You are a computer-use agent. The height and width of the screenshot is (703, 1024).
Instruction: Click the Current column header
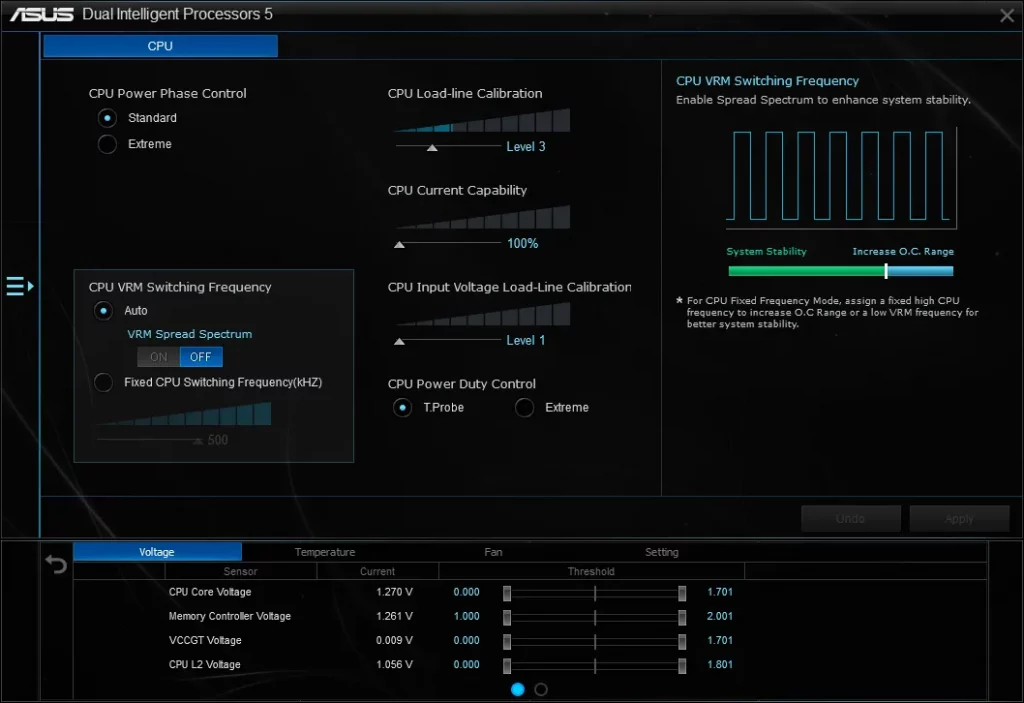click(377, 572)
